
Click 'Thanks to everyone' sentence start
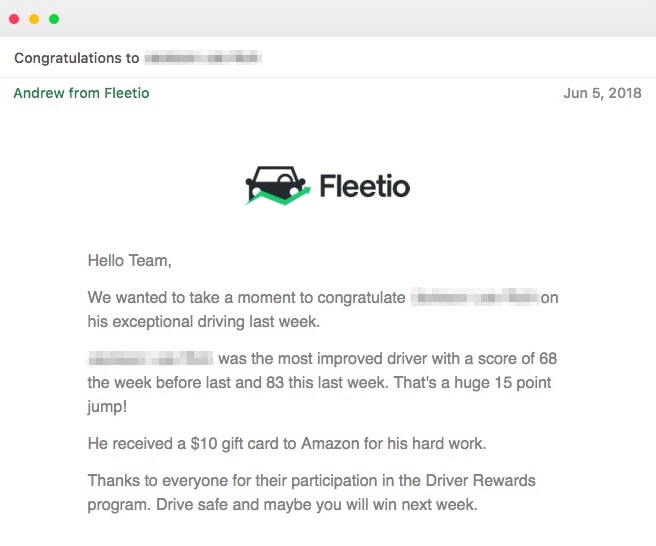150,481
